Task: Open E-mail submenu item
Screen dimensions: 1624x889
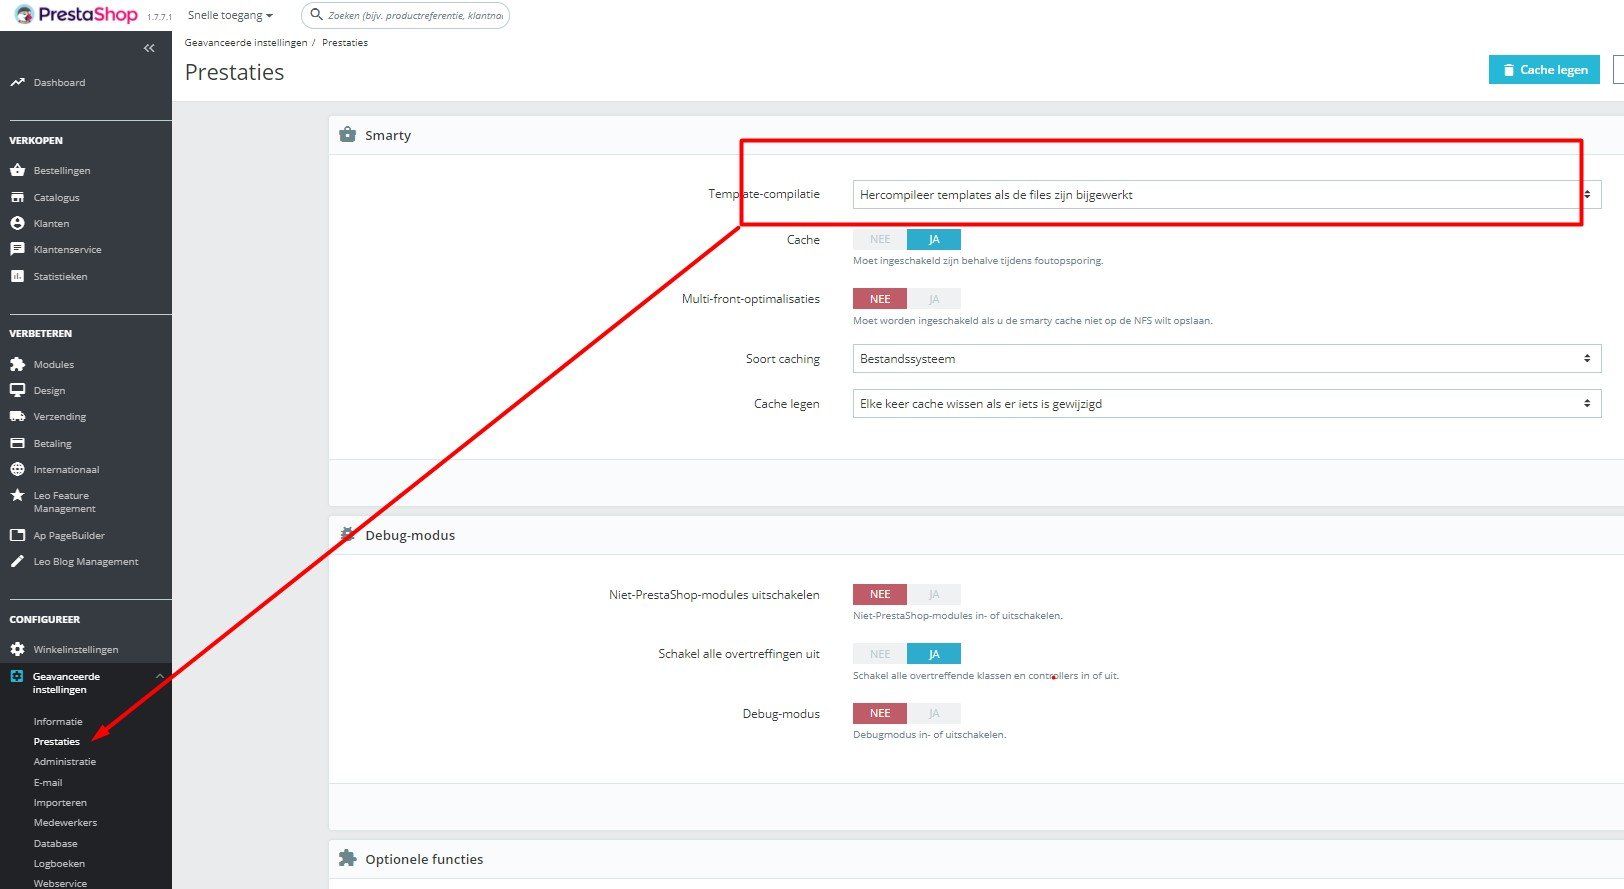Action: point(48,782)
